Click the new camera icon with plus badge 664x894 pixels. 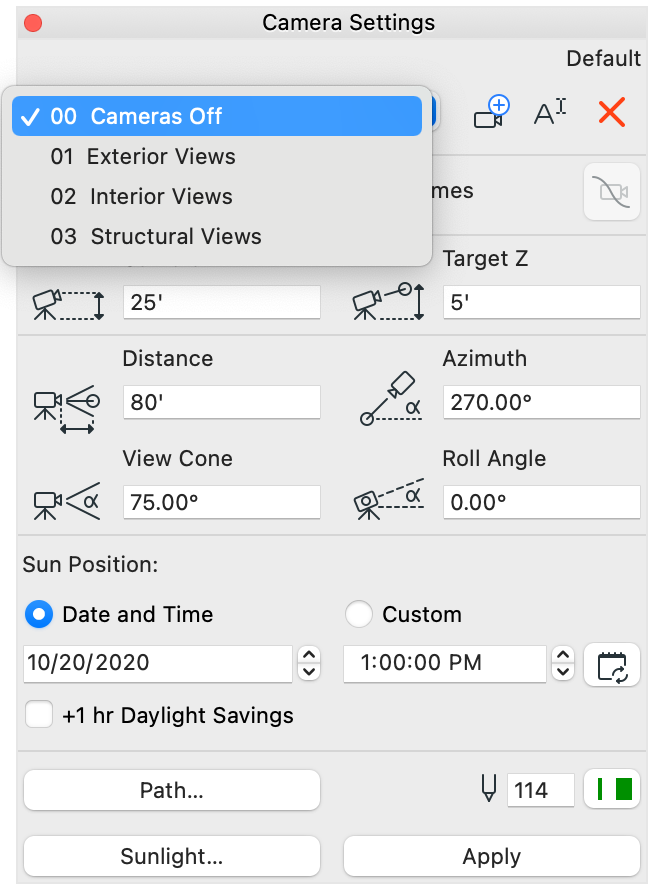491,112
